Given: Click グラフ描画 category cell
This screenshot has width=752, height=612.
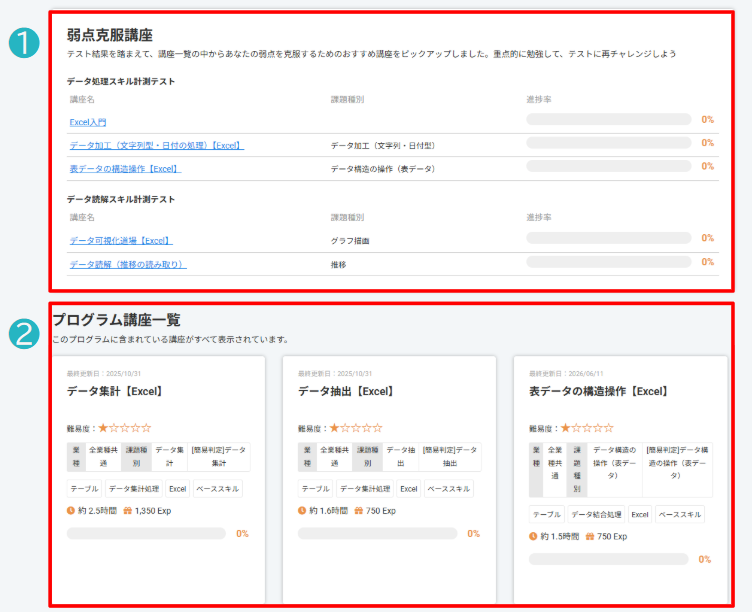Looking at the screenshot, I should (350, 241).
